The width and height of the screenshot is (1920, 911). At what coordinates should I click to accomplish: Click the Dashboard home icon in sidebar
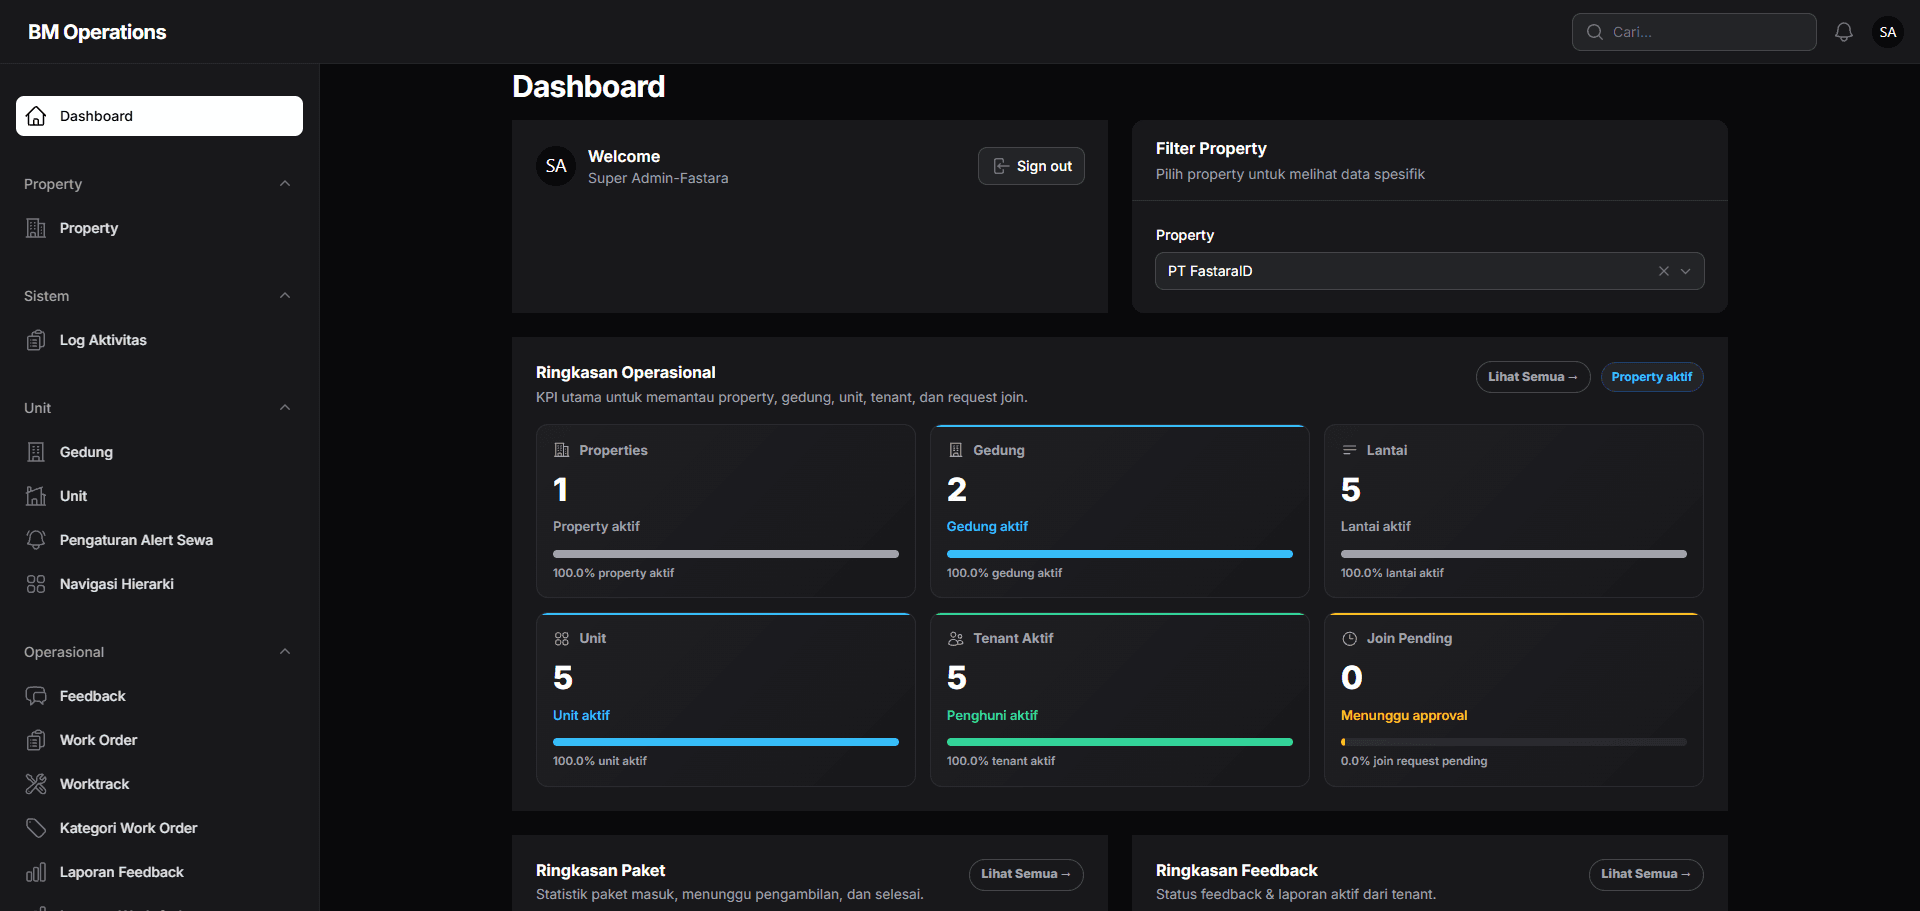(x=36, y=116)
